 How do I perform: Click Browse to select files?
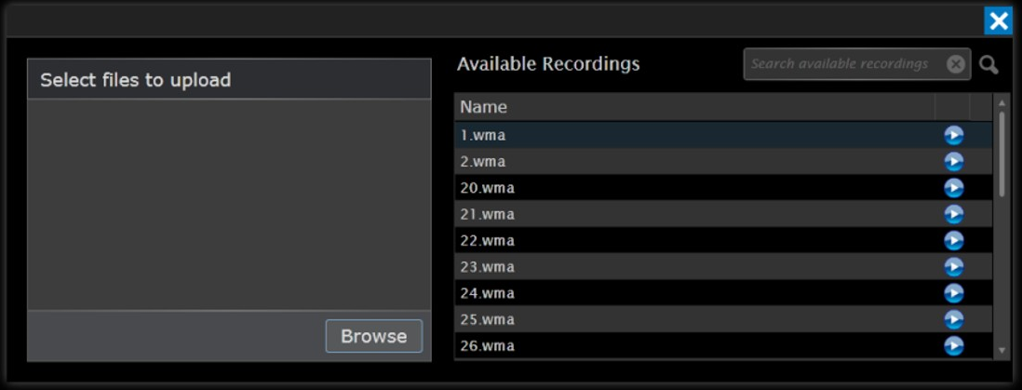coord(374,337)
